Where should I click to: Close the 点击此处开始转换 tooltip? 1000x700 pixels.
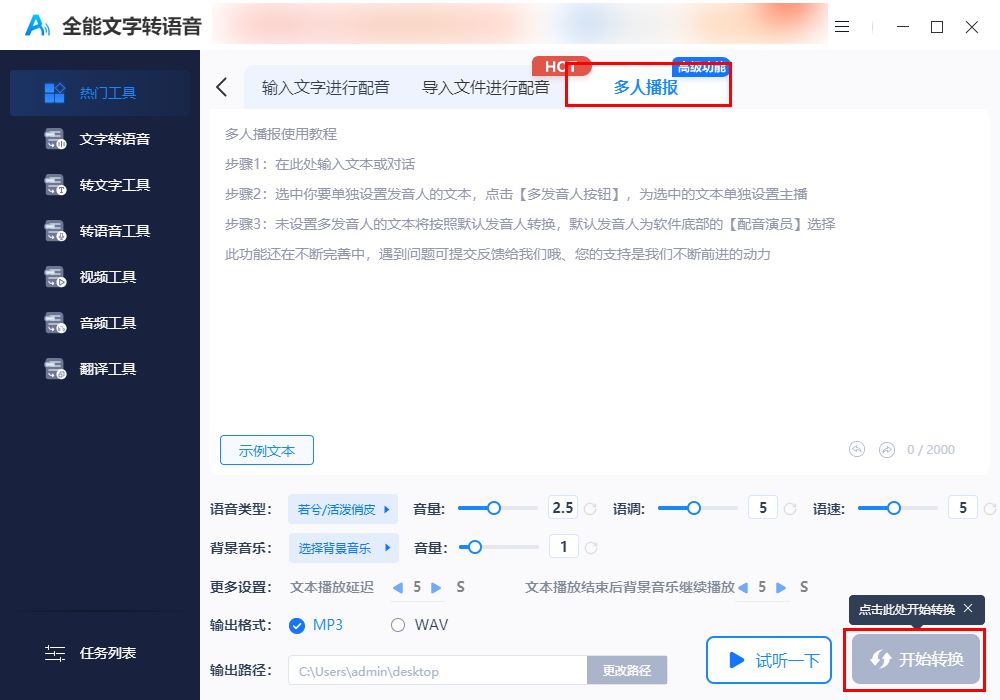coord(968,608)
